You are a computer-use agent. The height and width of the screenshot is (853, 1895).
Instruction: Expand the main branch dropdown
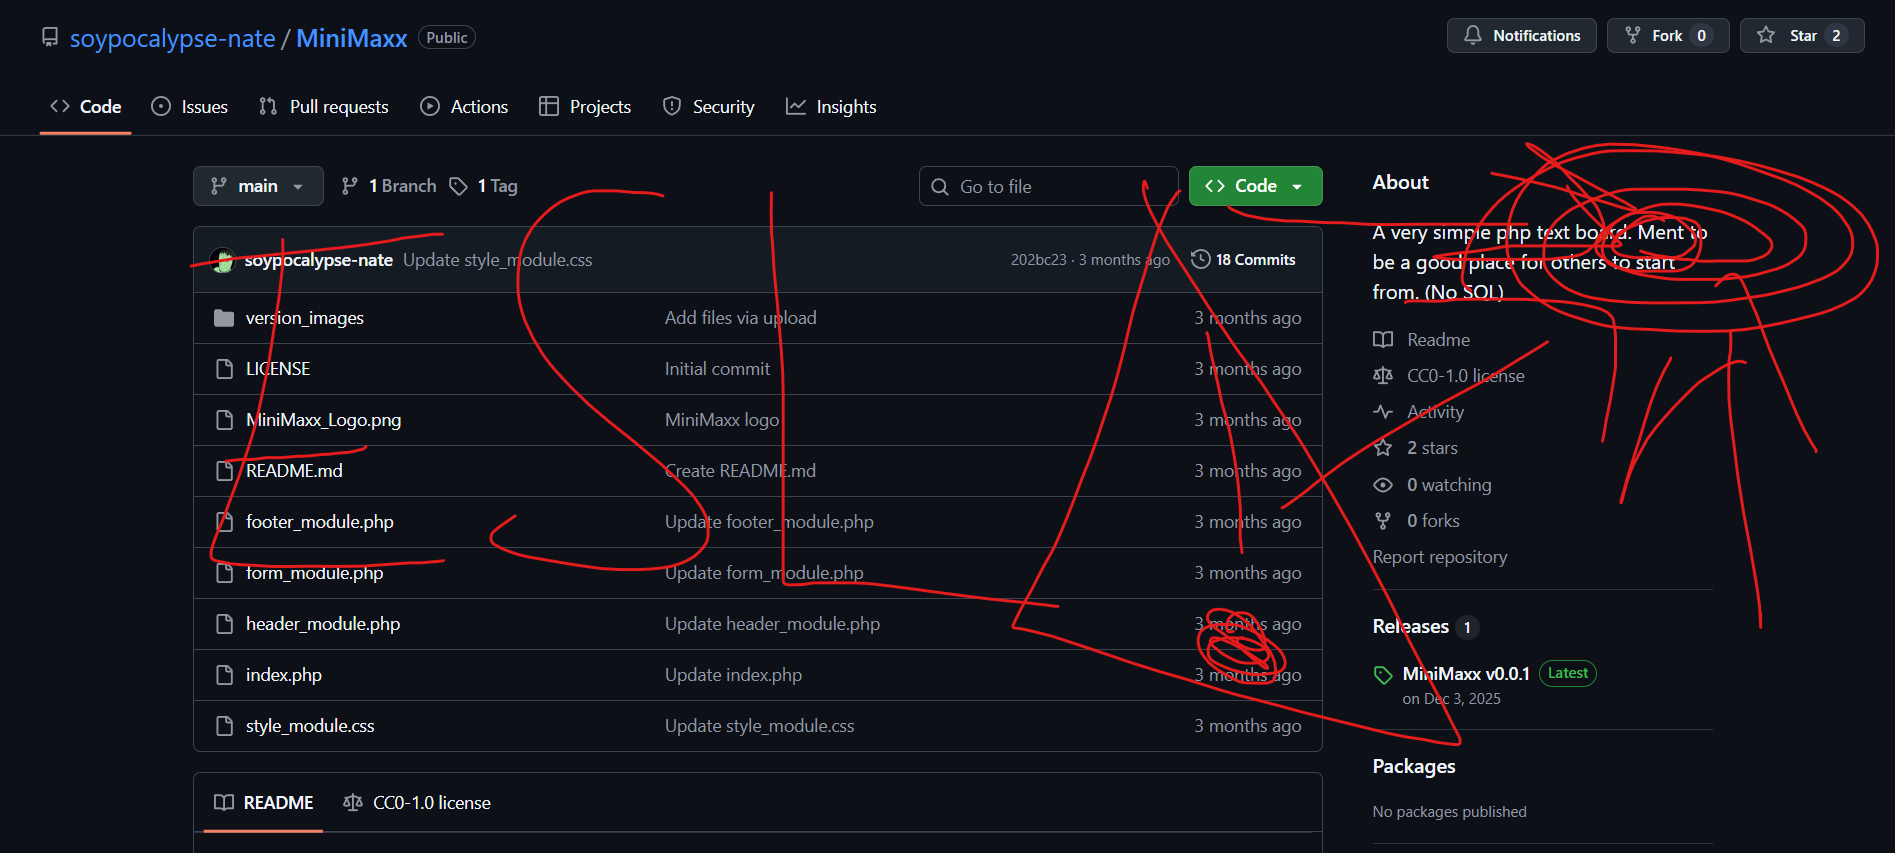258,186
